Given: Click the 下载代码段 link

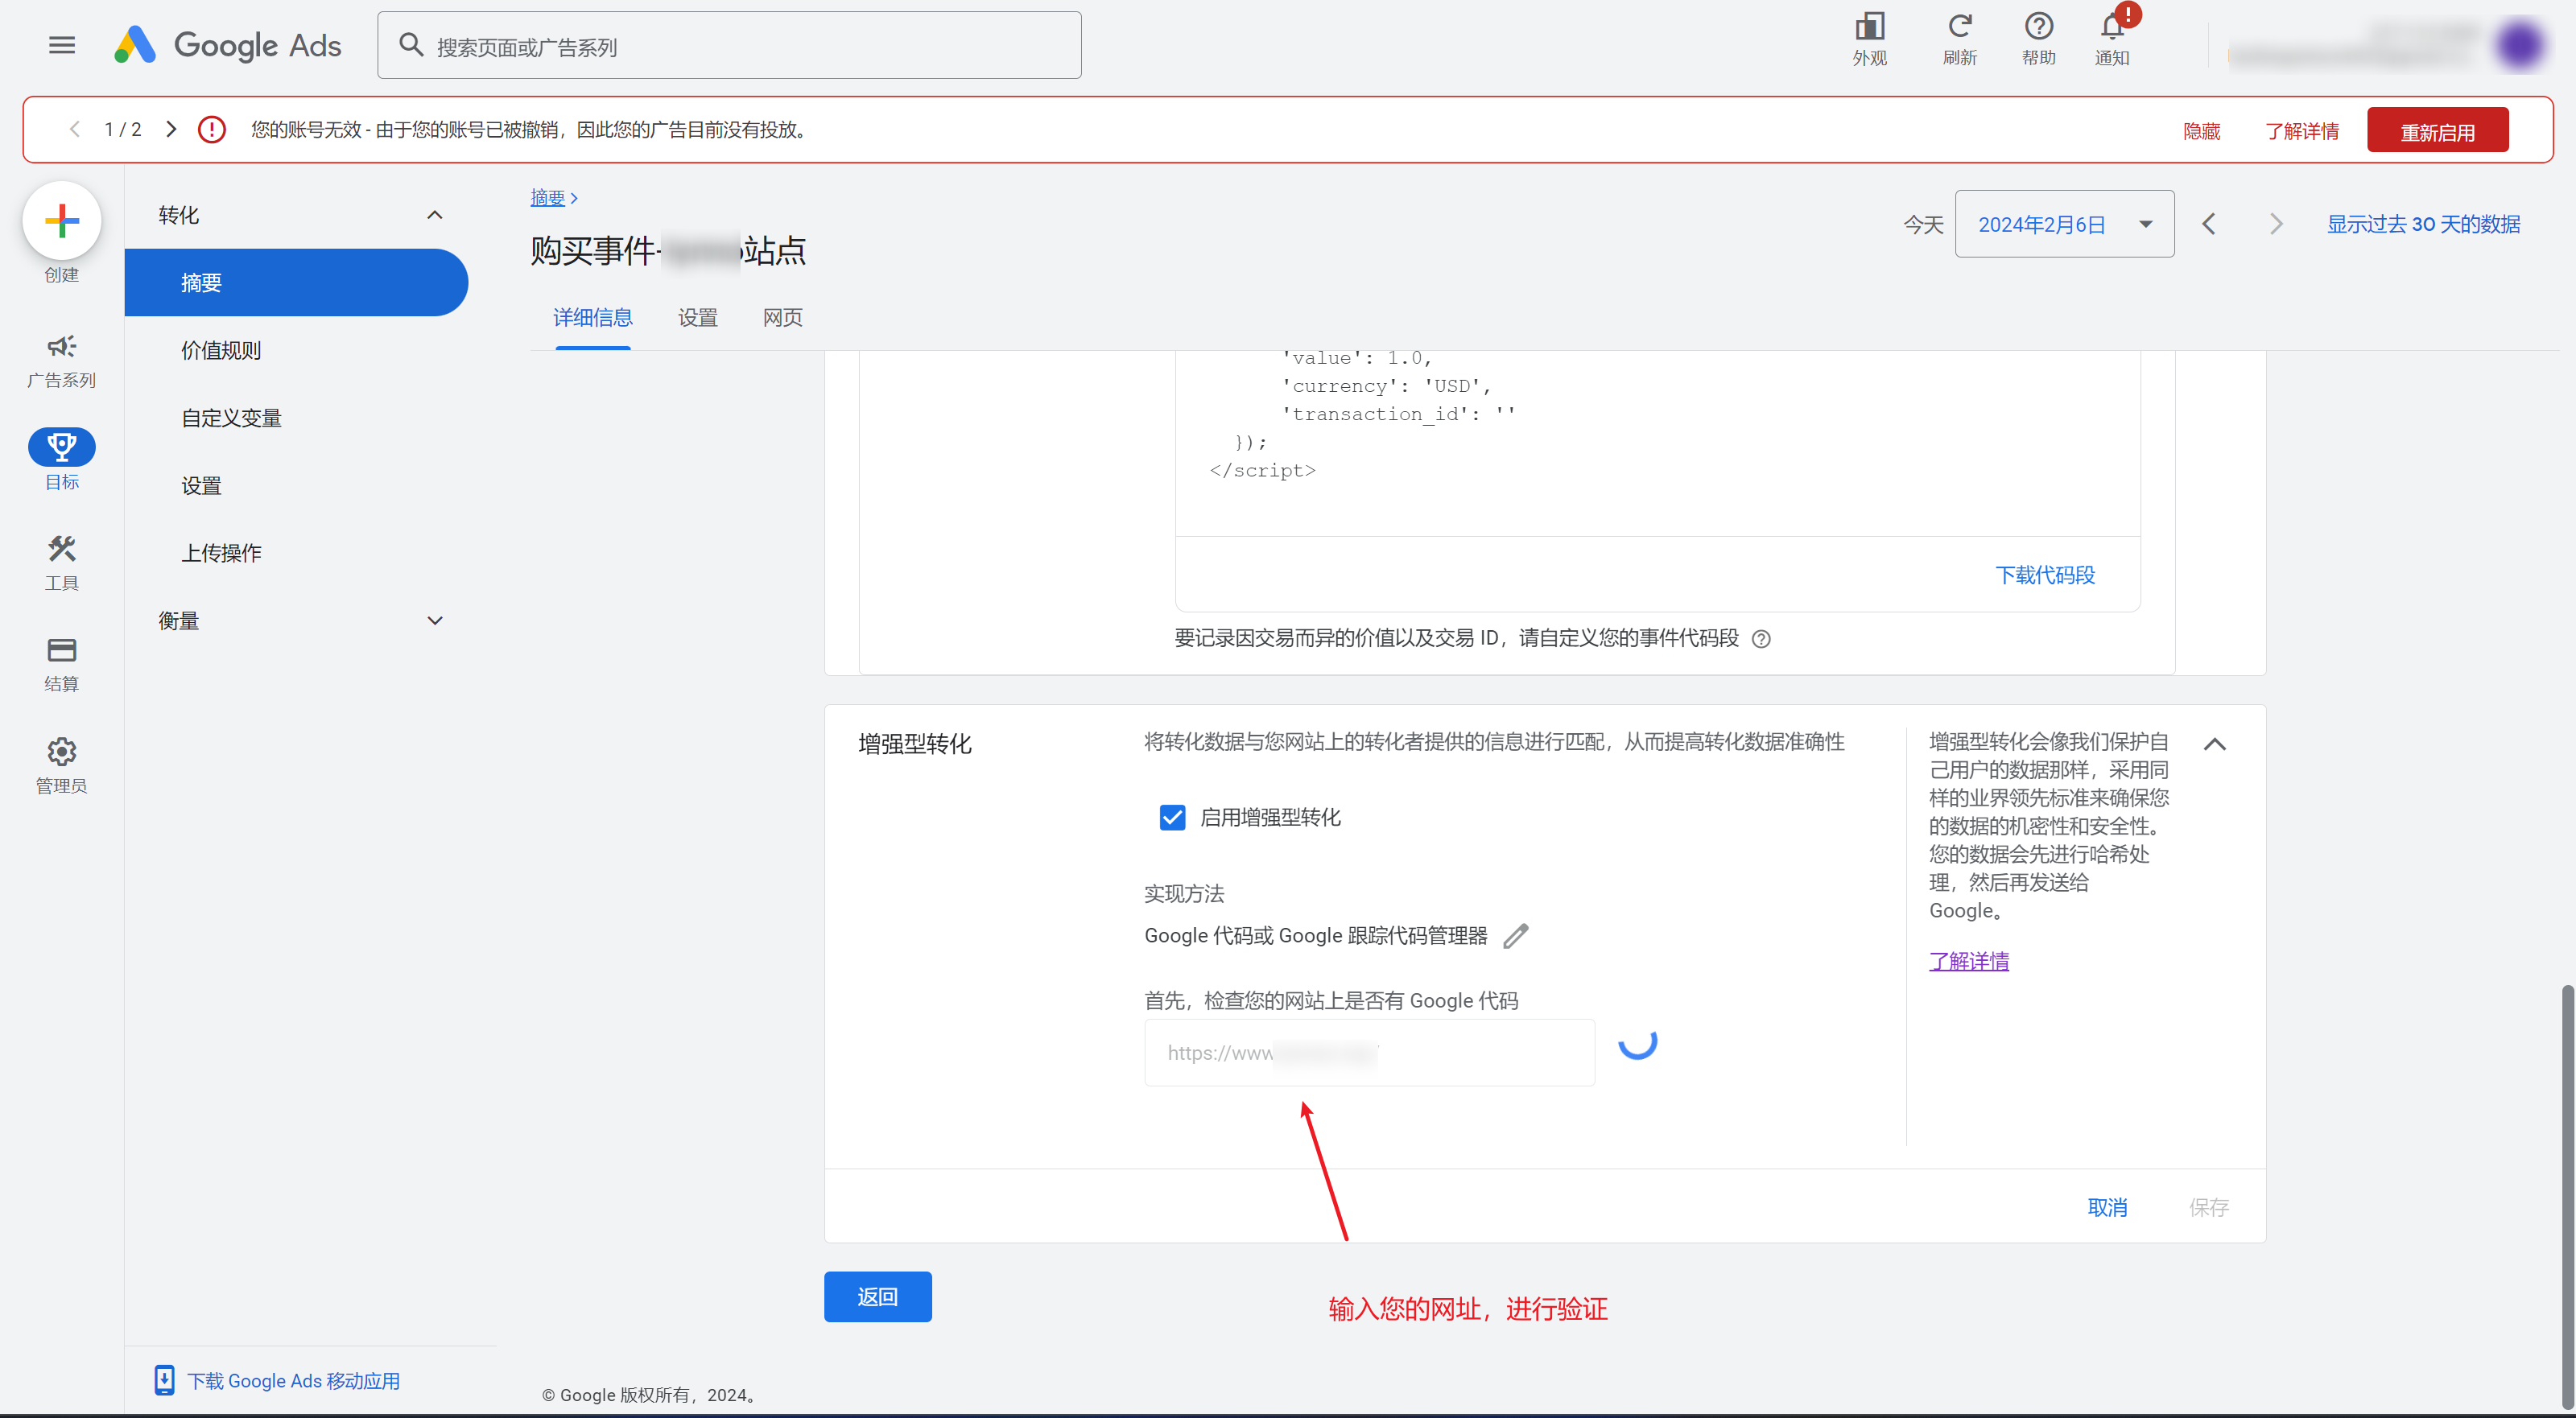Looking at the screenshot, I should point(2045,575).
